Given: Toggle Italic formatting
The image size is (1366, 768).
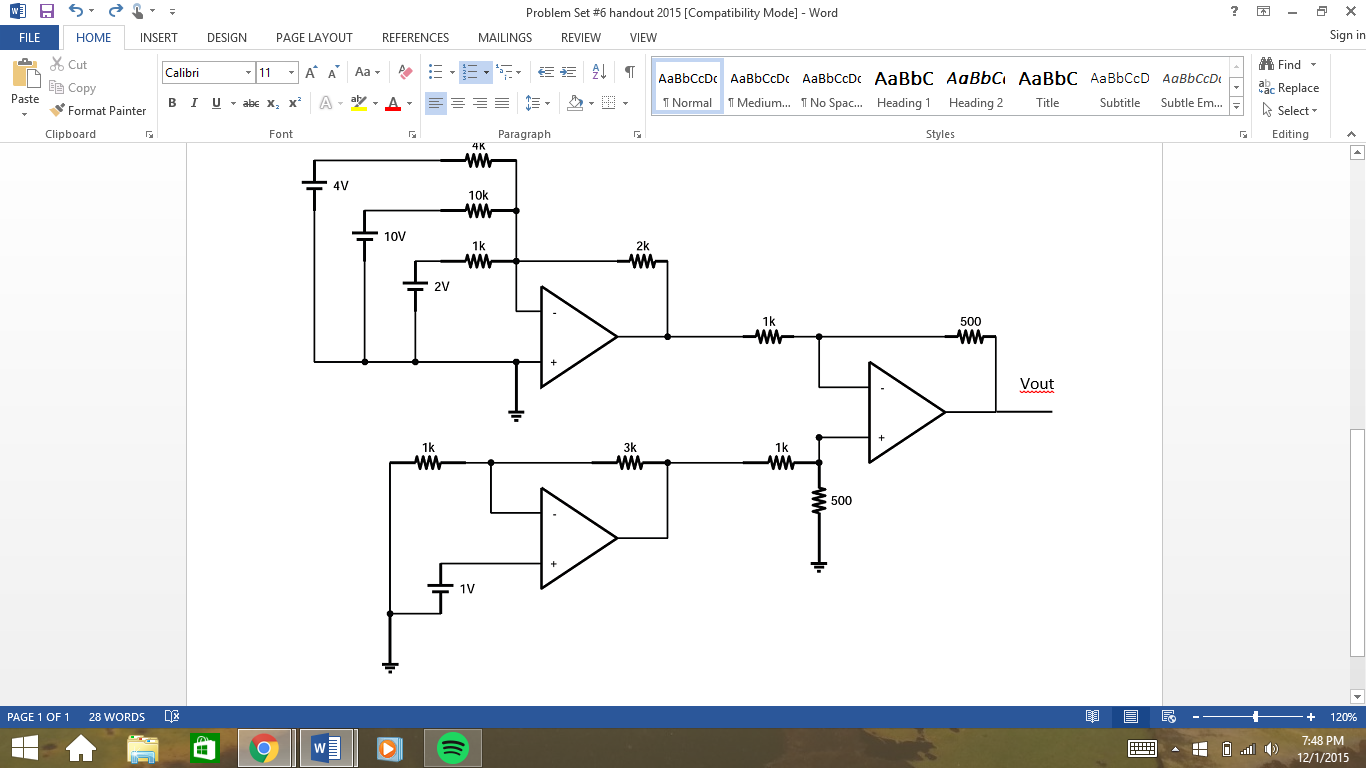Looking at the screenshot, I should click(194, 102).
